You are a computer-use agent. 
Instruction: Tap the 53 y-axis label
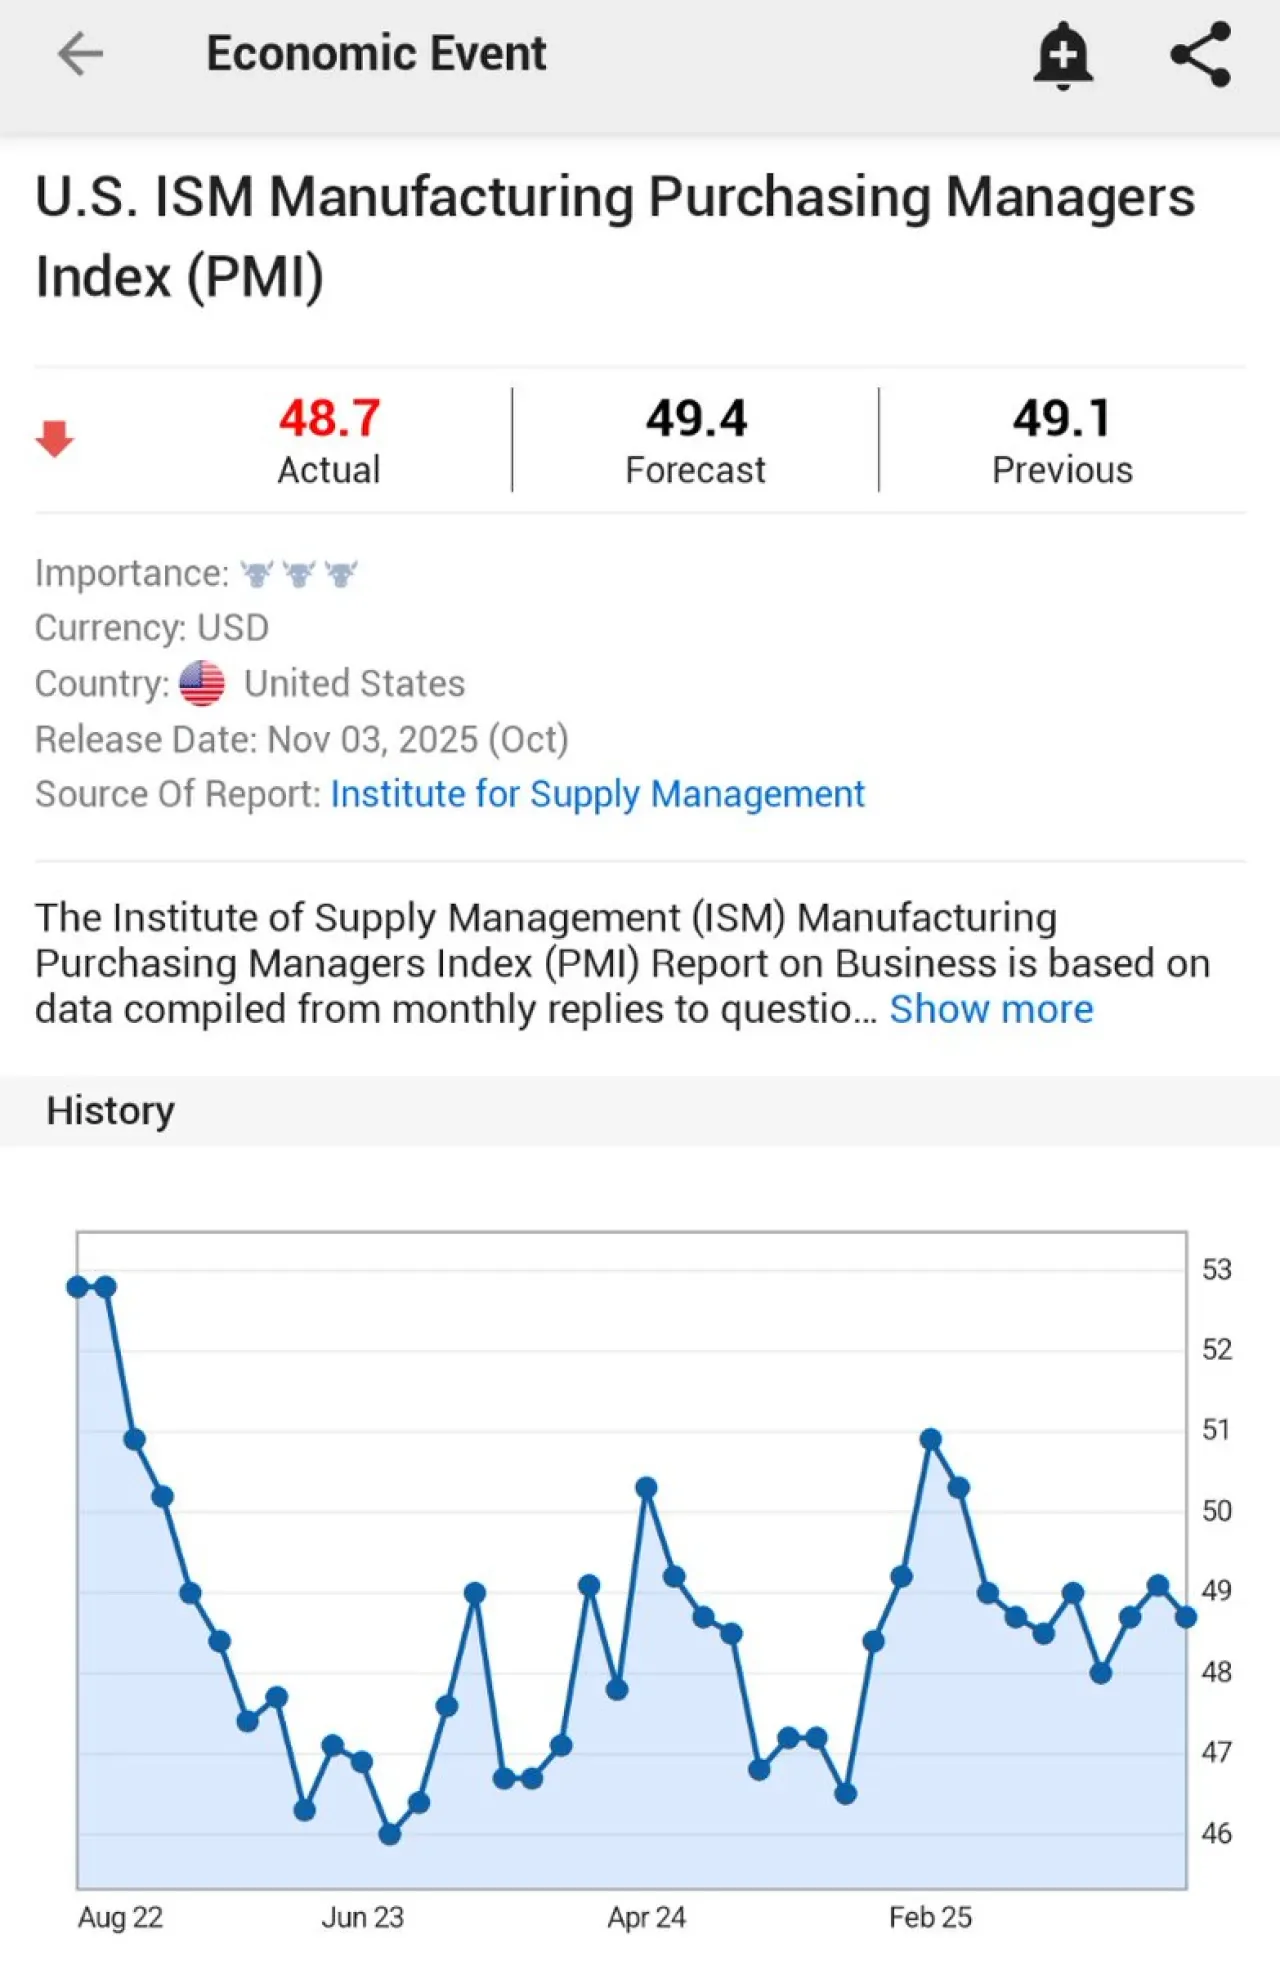(1217, 1270)
